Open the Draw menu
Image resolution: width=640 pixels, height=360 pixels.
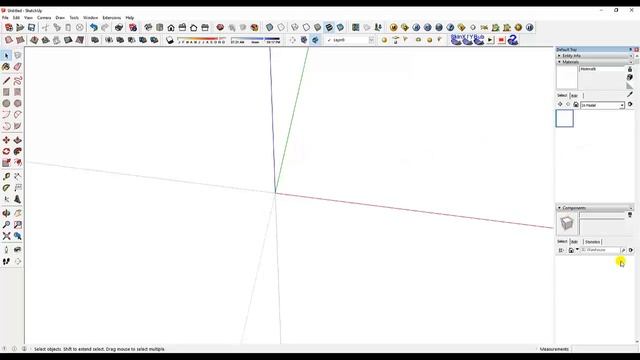point(60,18)
